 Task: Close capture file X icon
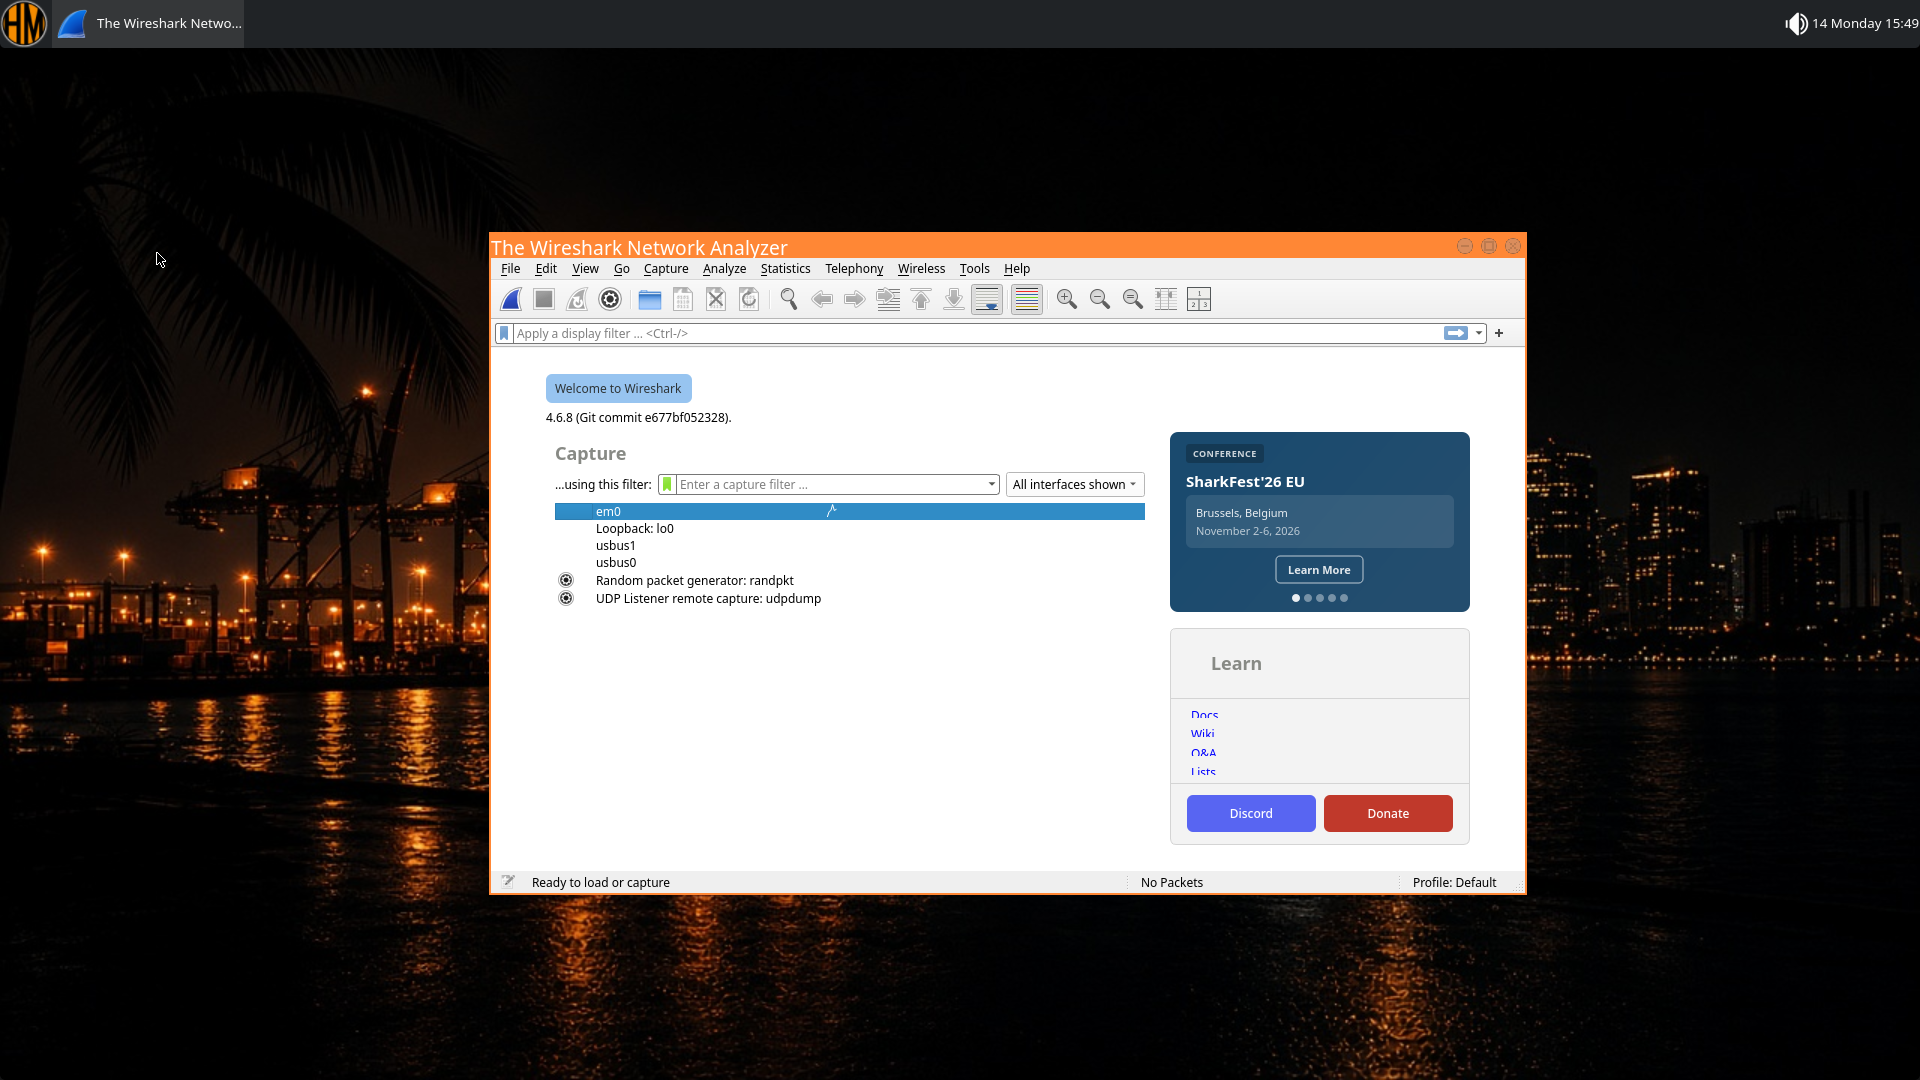click(716, 299)
